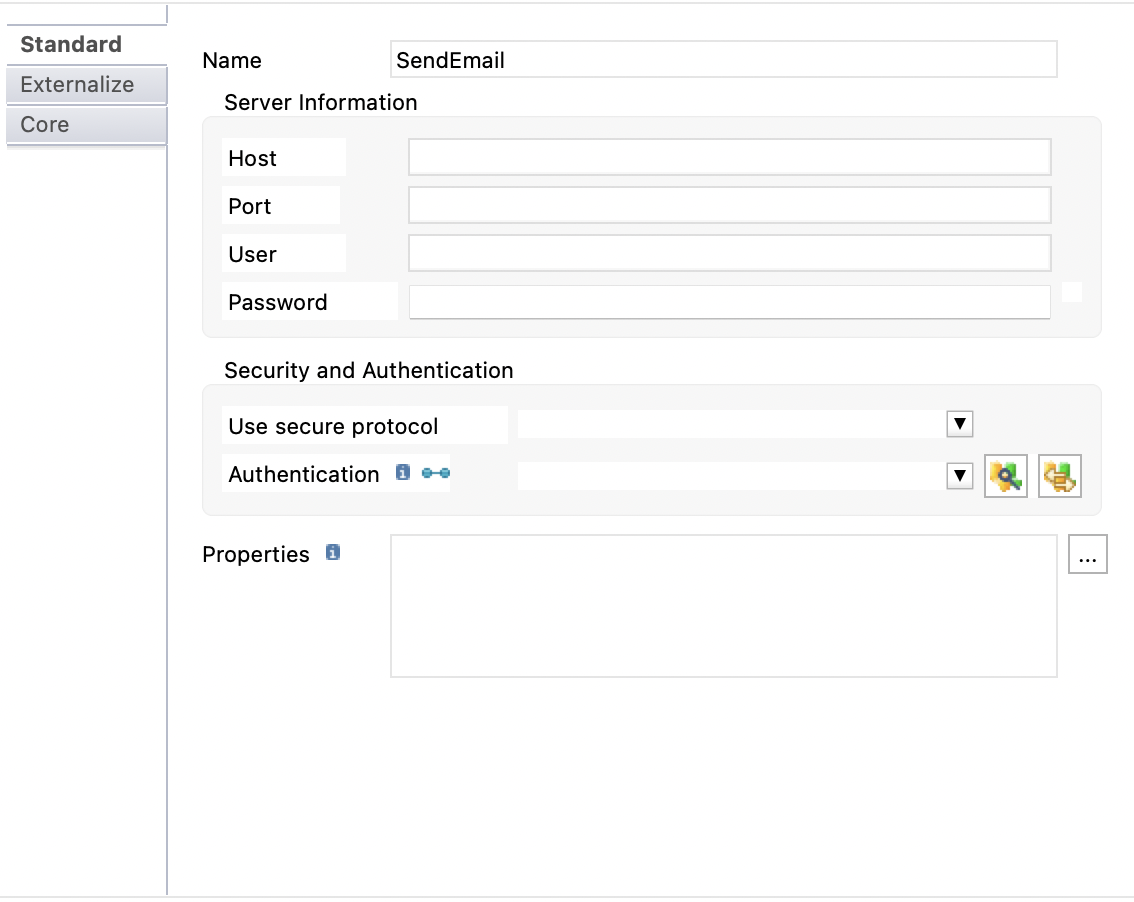
Task: Click the import-export arrows icon beside Authentication
Action: click(1059, 476)
